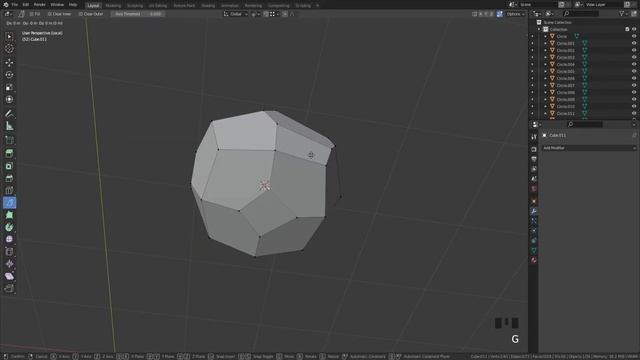
Task: Select the Shear tool
Action: (9, 276)
